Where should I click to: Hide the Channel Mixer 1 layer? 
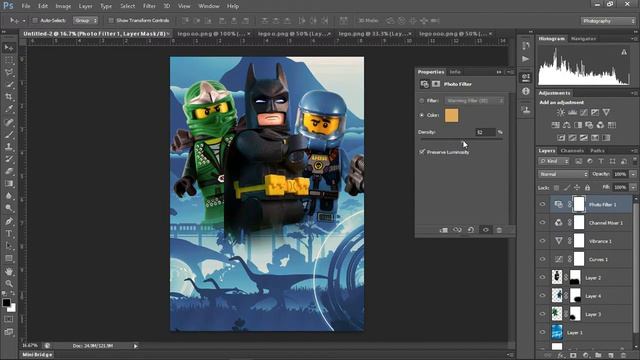point(542,222)
